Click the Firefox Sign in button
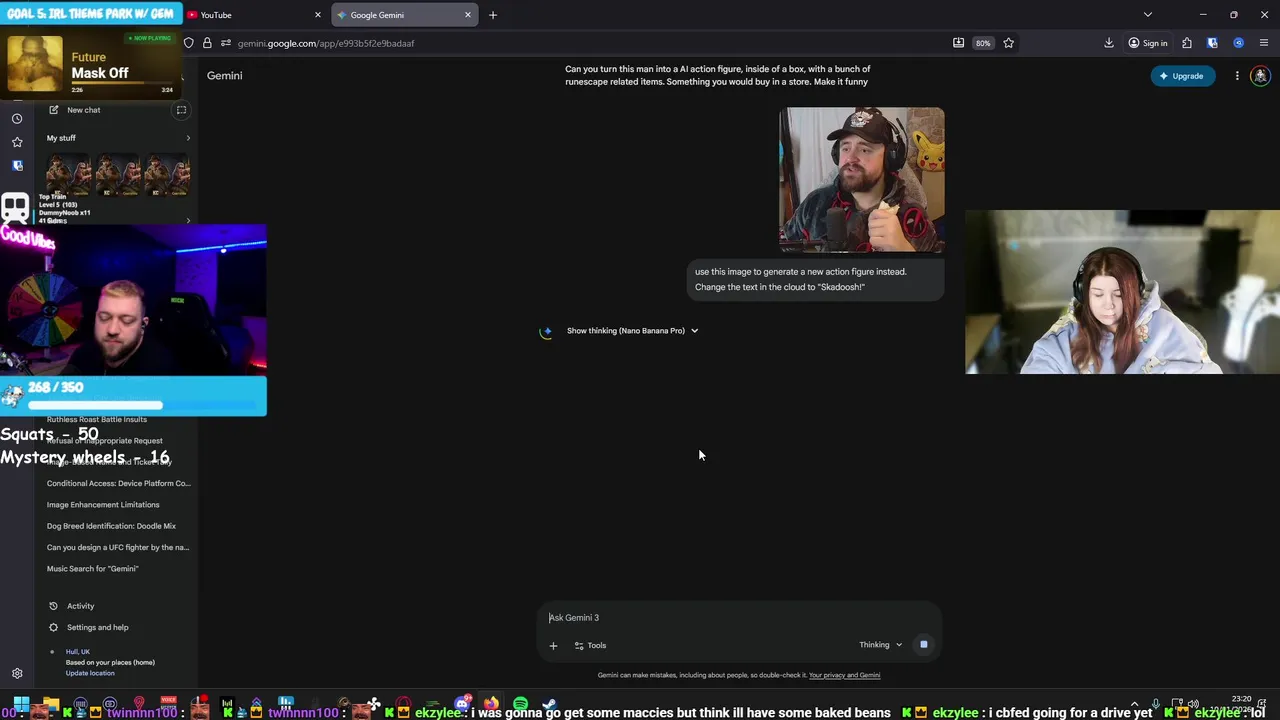Screen dimensions: 1280x720 click(x=1147, y=43)
